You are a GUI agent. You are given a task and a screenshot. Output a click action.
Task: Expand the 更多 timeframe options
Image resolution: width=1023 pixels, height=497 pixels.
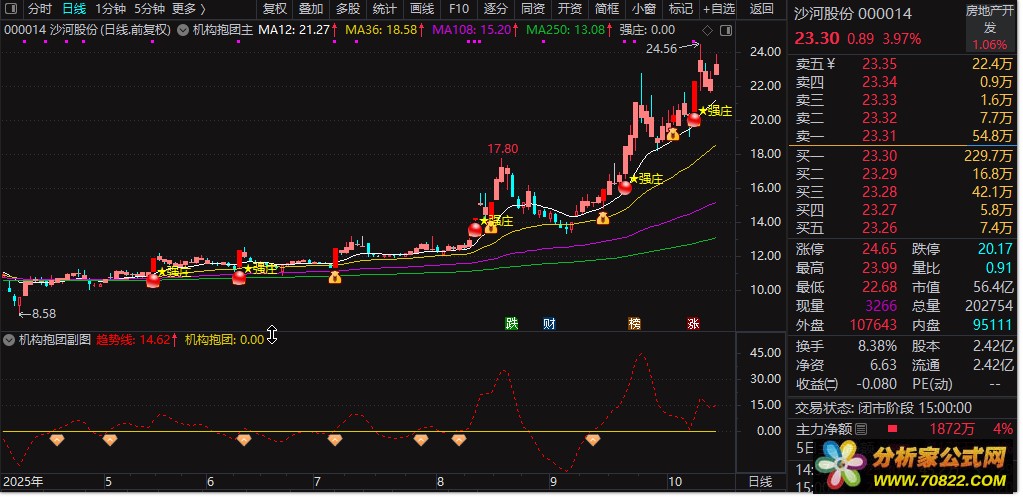[188, 9]
